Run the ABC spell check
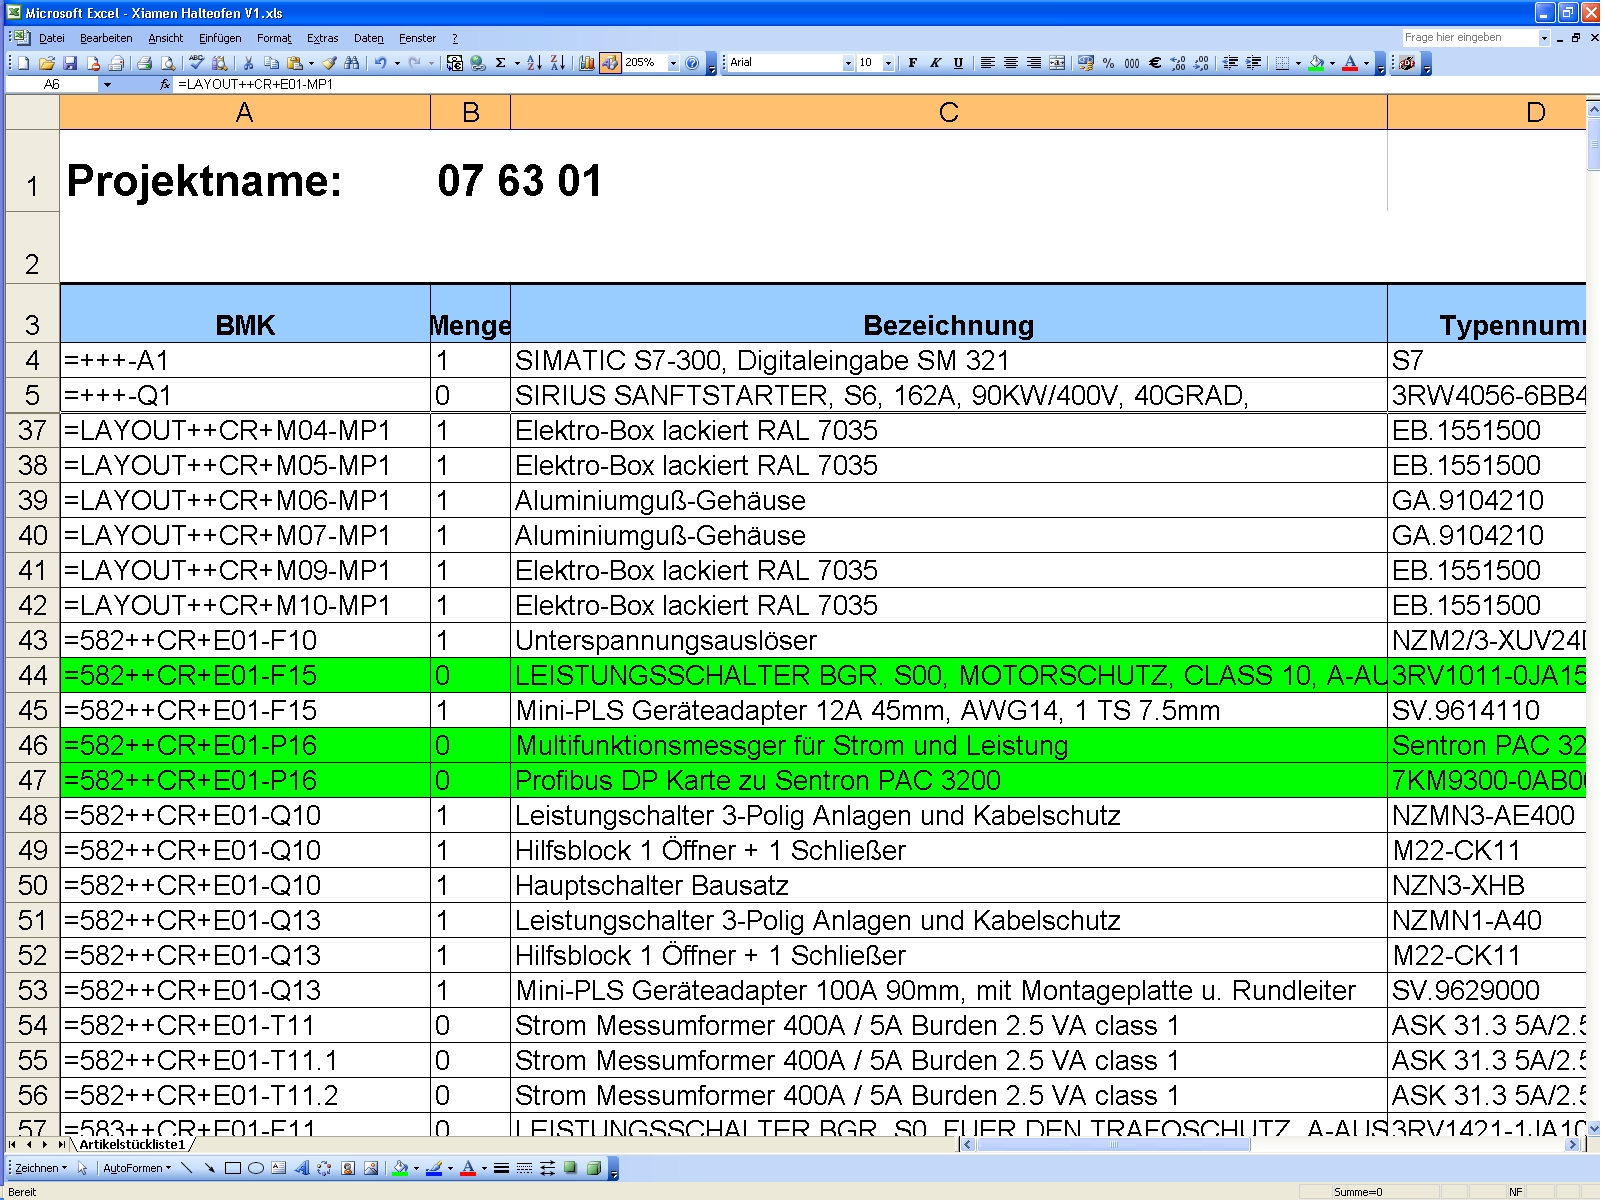The image size is (1604, 1200). [x=197, y=63]
